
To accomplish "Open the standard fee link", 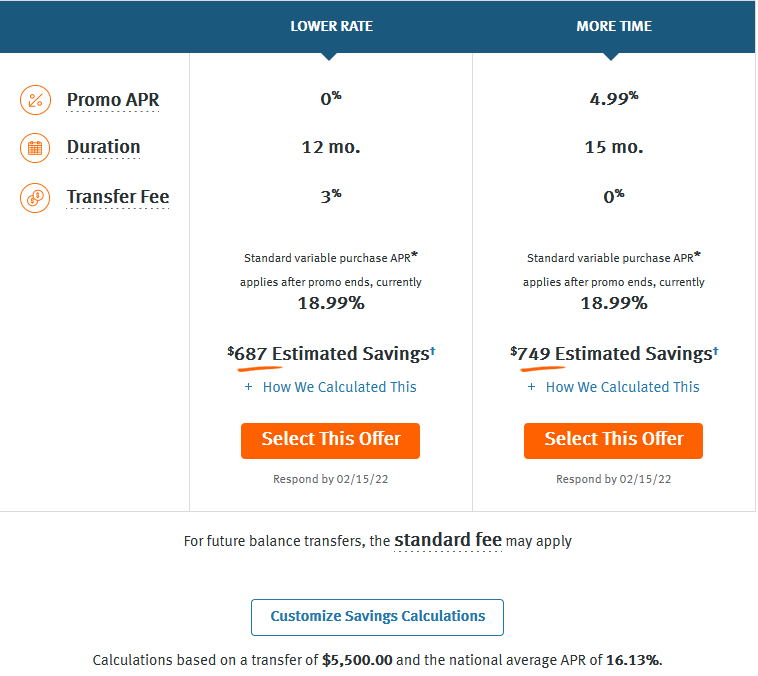I will tap(448, 540).
